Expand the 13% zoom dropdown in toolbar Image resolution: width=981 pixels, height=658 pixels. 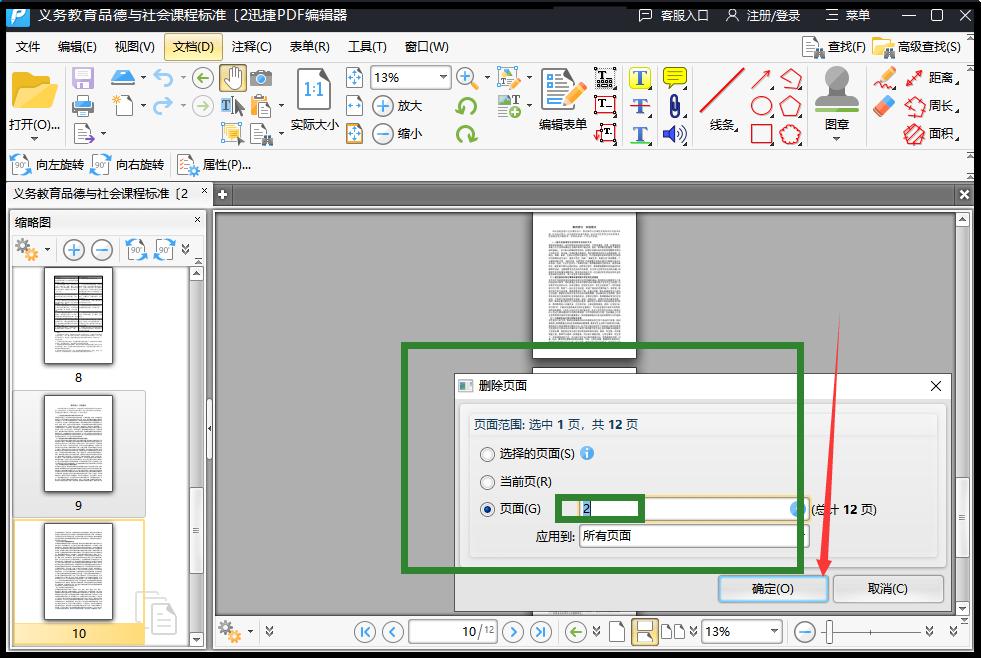pyautogui.click(x=443, y=78)
